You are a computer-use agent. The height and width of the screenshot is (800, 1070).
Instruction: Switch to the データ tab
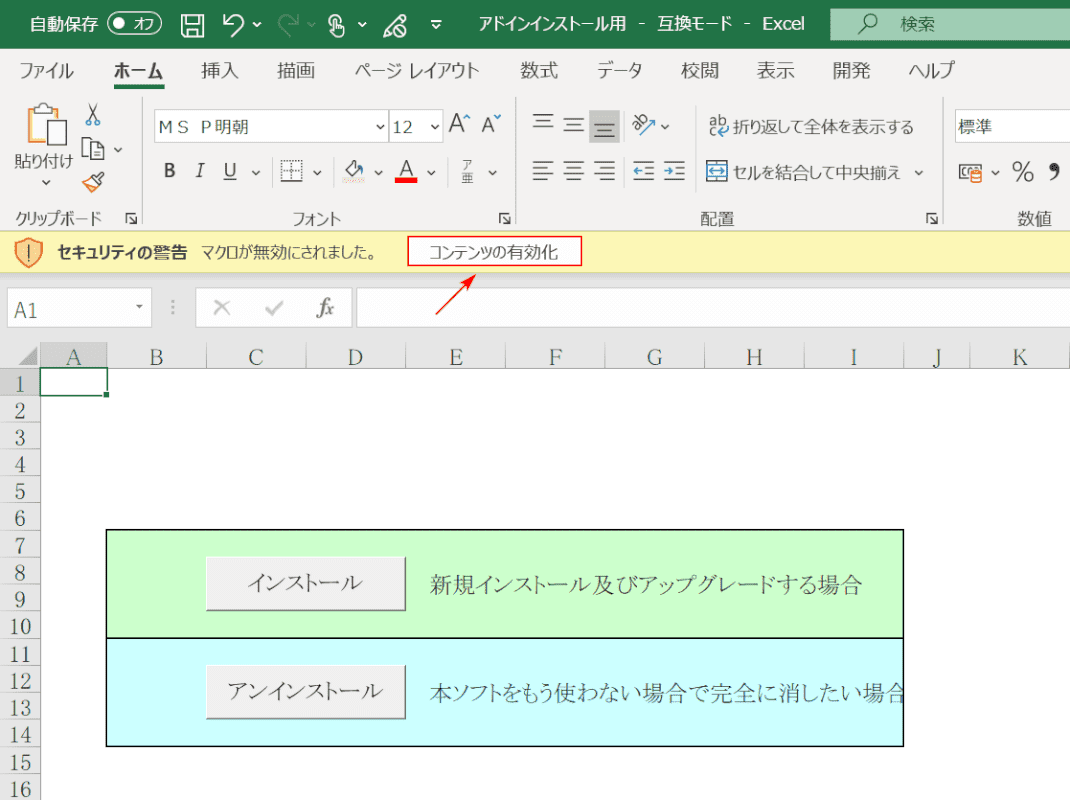(x=620, y=70)
